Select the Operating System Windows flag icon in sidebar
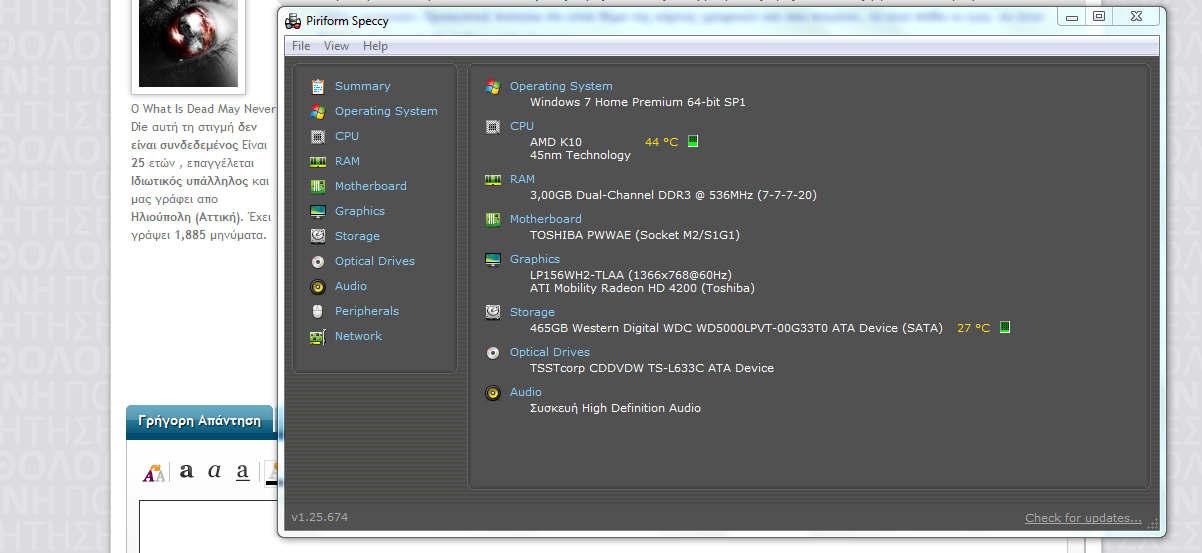The height and width of the screenshot is (553, 1202). 318,111
